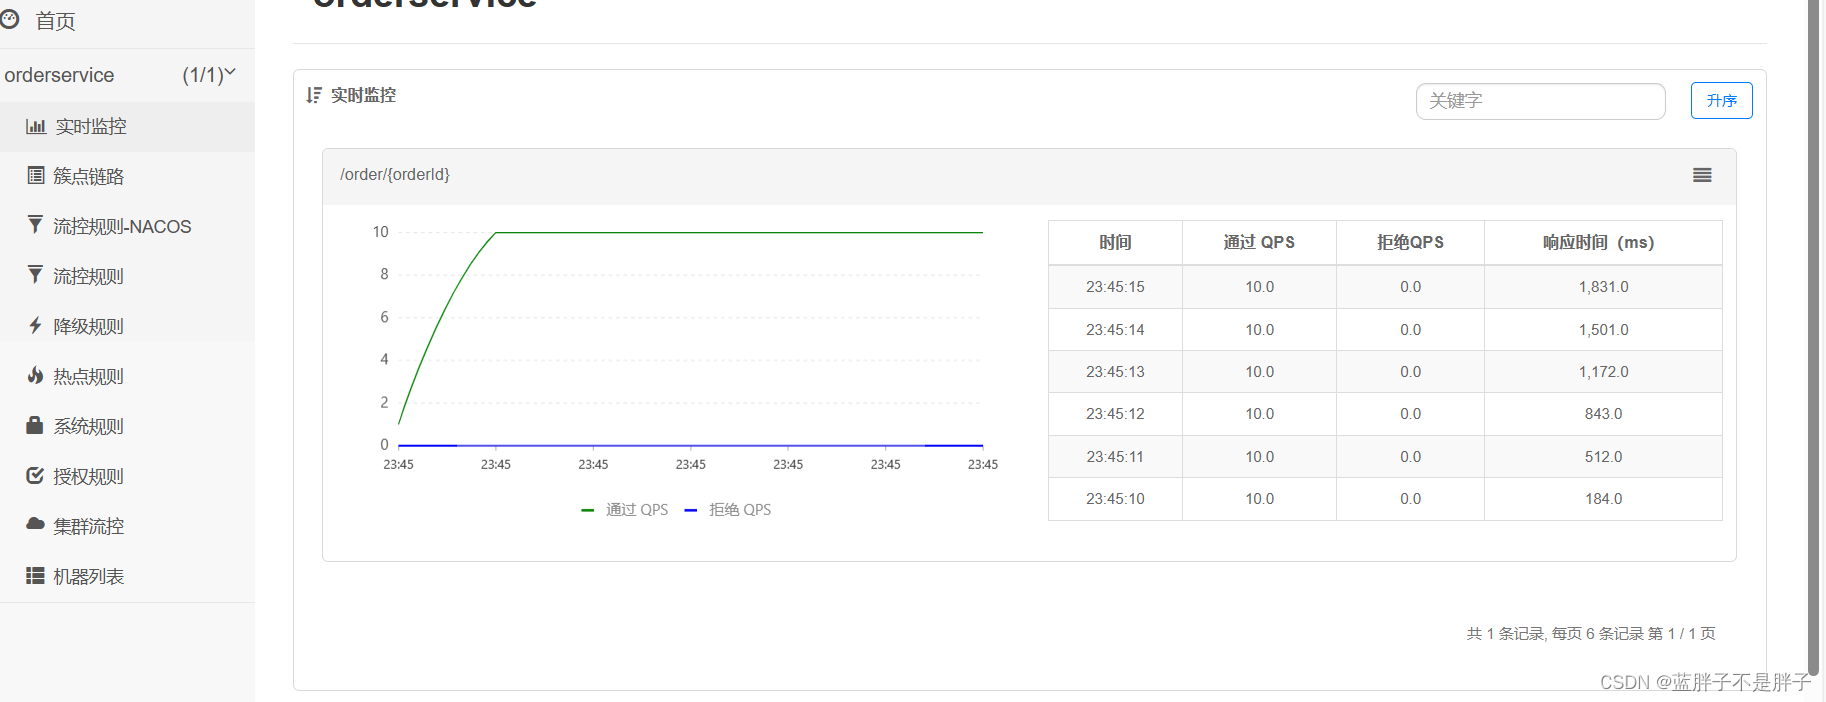The height and width of the screenshot is (702, 1826).
Task: Click the lightning bolt icon for 降级规则
Action: [35, 325]
